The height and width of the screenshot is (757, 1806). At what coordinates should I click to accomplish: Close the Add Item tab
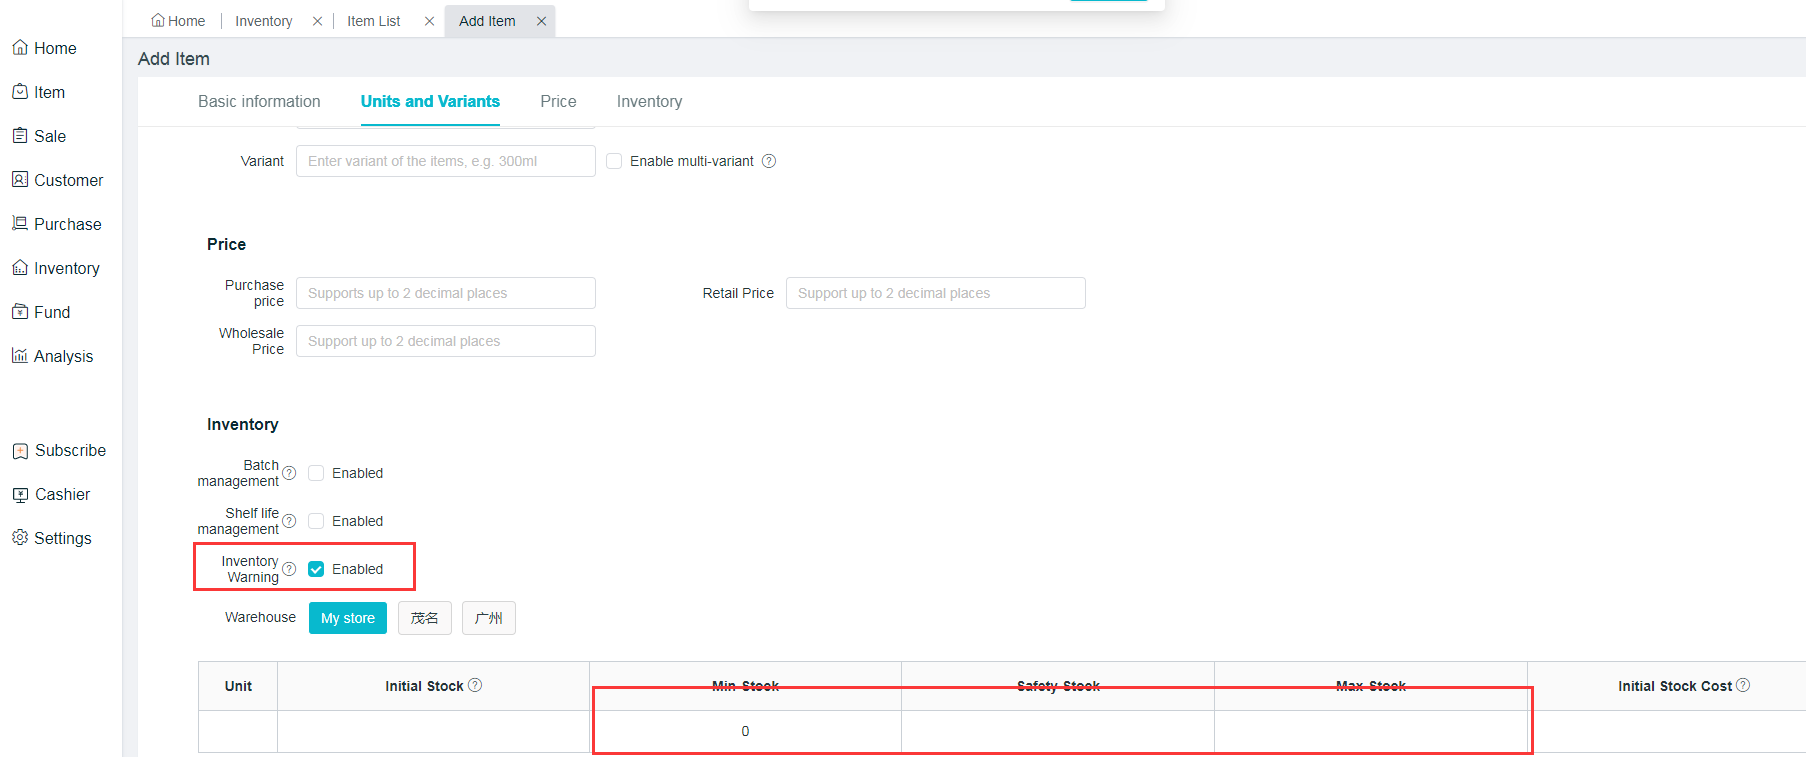(541, 21)
